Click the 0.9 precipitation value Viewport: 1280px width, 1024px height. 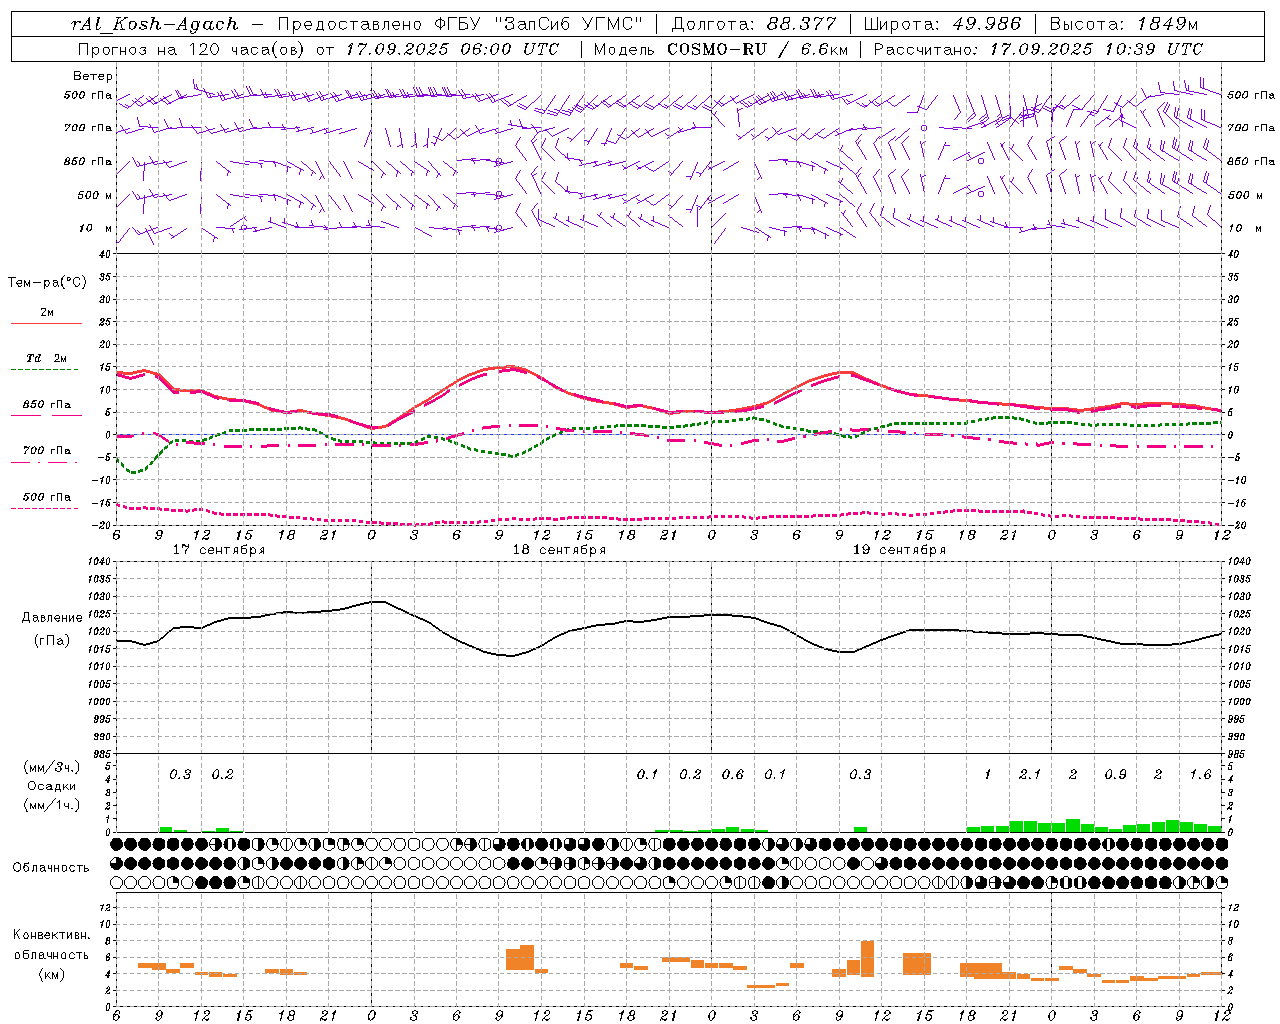click(1115, 775)
